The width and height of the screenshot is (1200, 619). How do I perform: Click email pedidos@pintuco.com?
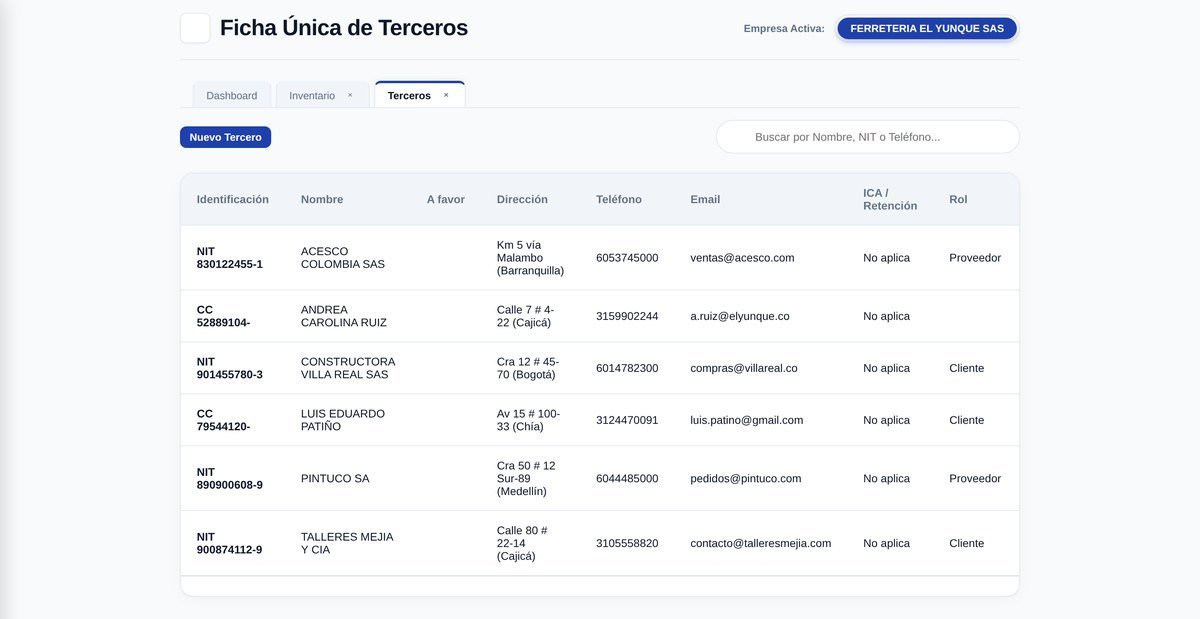pyautogui.click(x=746, y=478)
